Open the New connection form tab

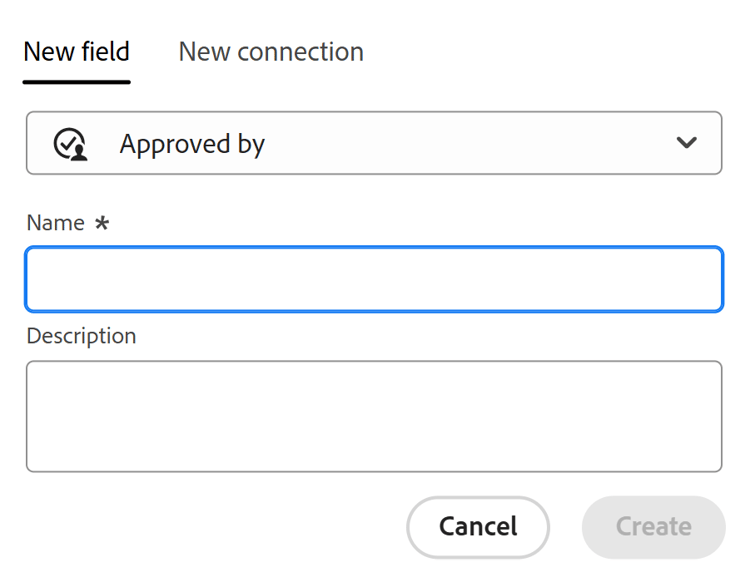pyautogui.click(x=271, y=52)
